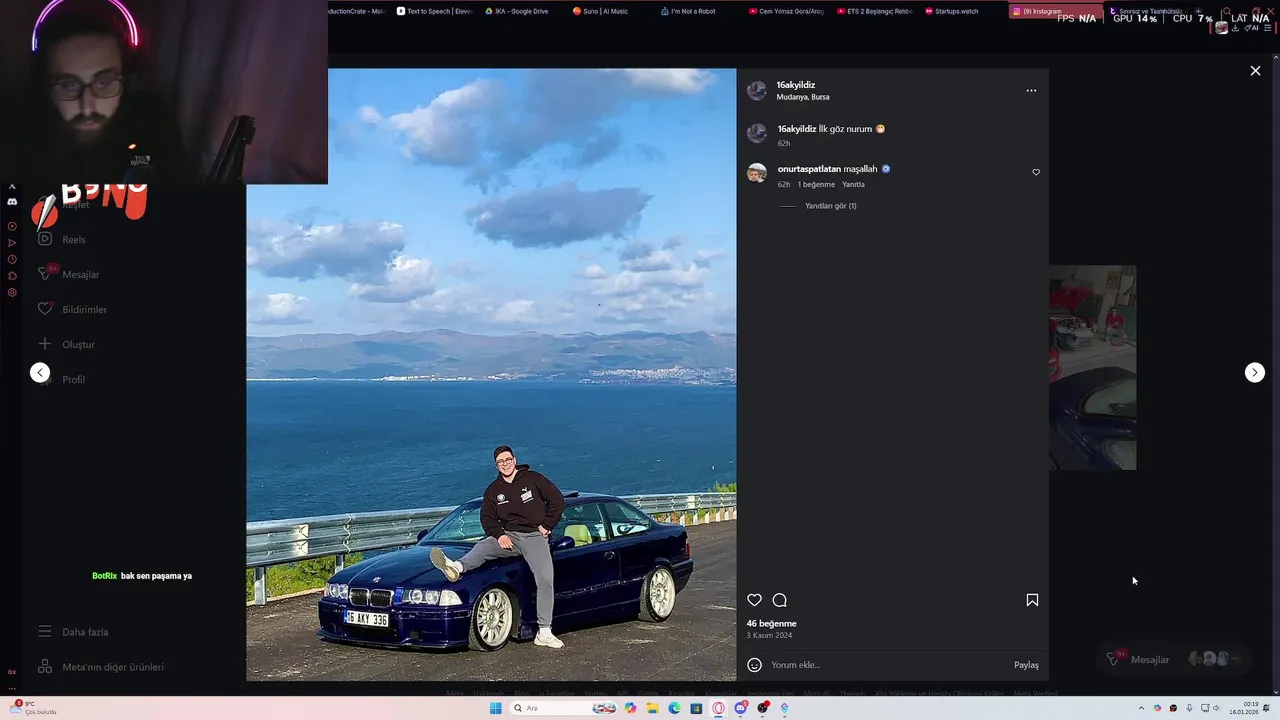Screen dimensions: 1280x720
Task: Open Opera GX from taskbar
Action: click(x=718, y=708)
